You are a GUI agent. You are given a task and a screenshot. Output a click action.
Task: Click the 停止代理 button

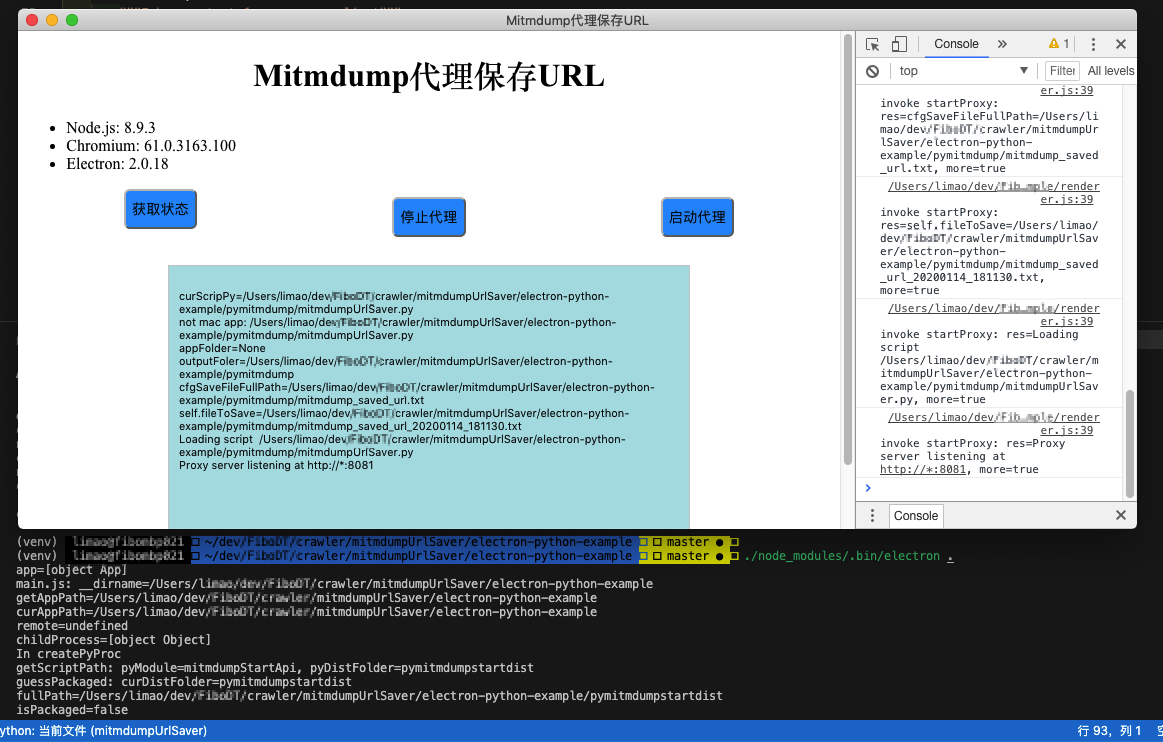click(429, 217)
